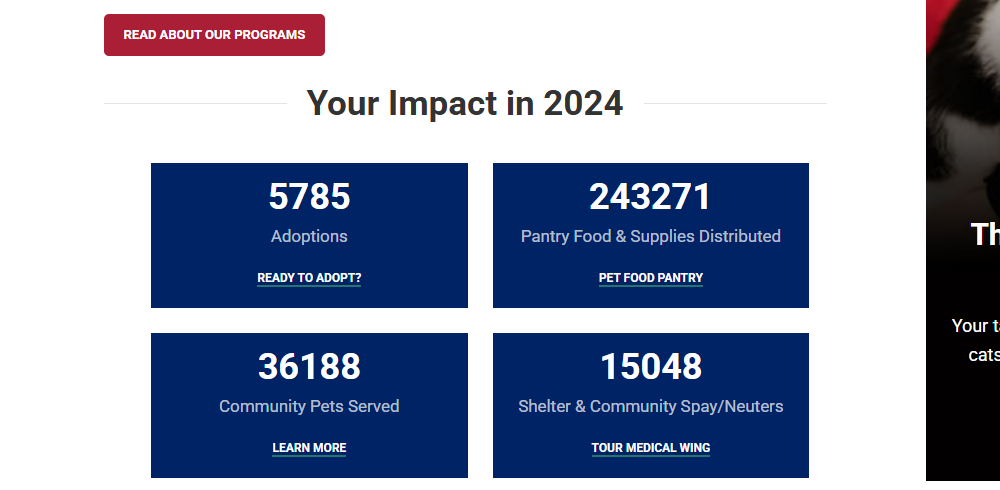Follow the Pet Food Pantry link
This screenshot has height=490, width=1000.
(651, 278)
